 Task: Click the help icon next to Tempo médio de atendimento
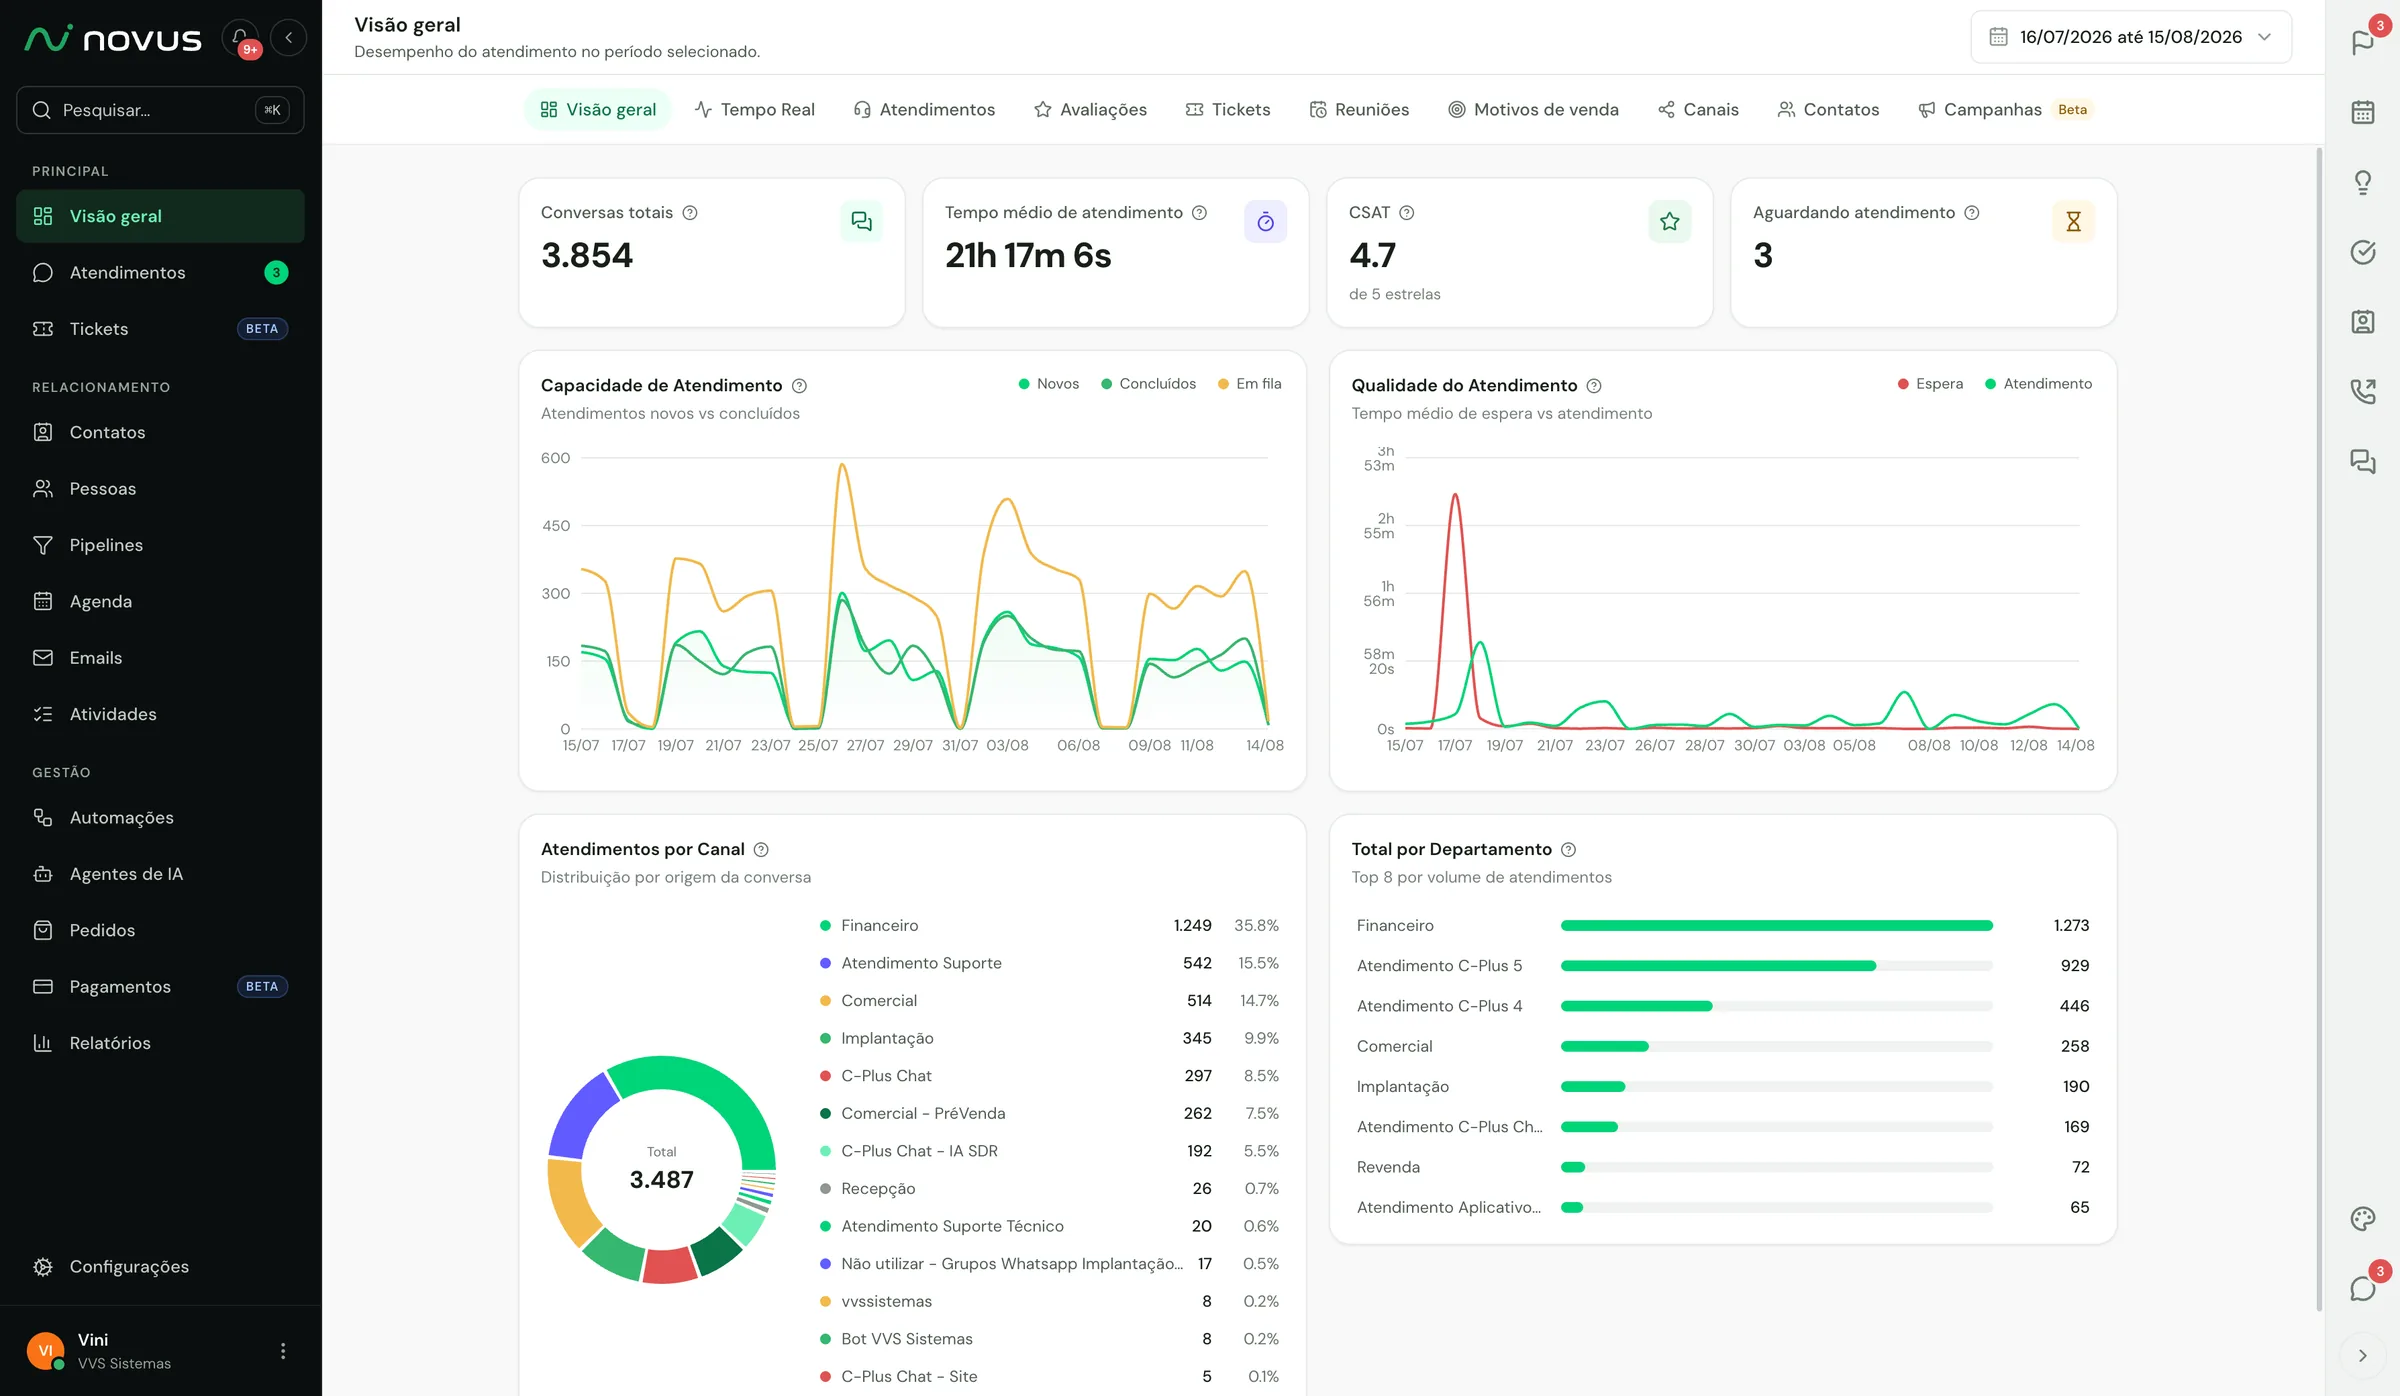[1200, 213]
